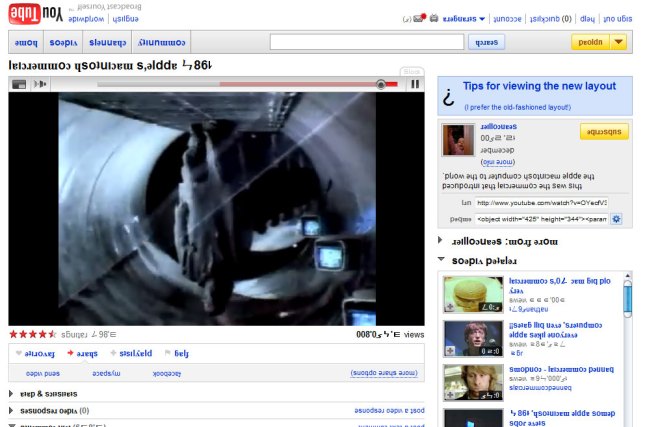Click the embed customize gear icon
Screen dimensions: 645x427
click(616, 219)
